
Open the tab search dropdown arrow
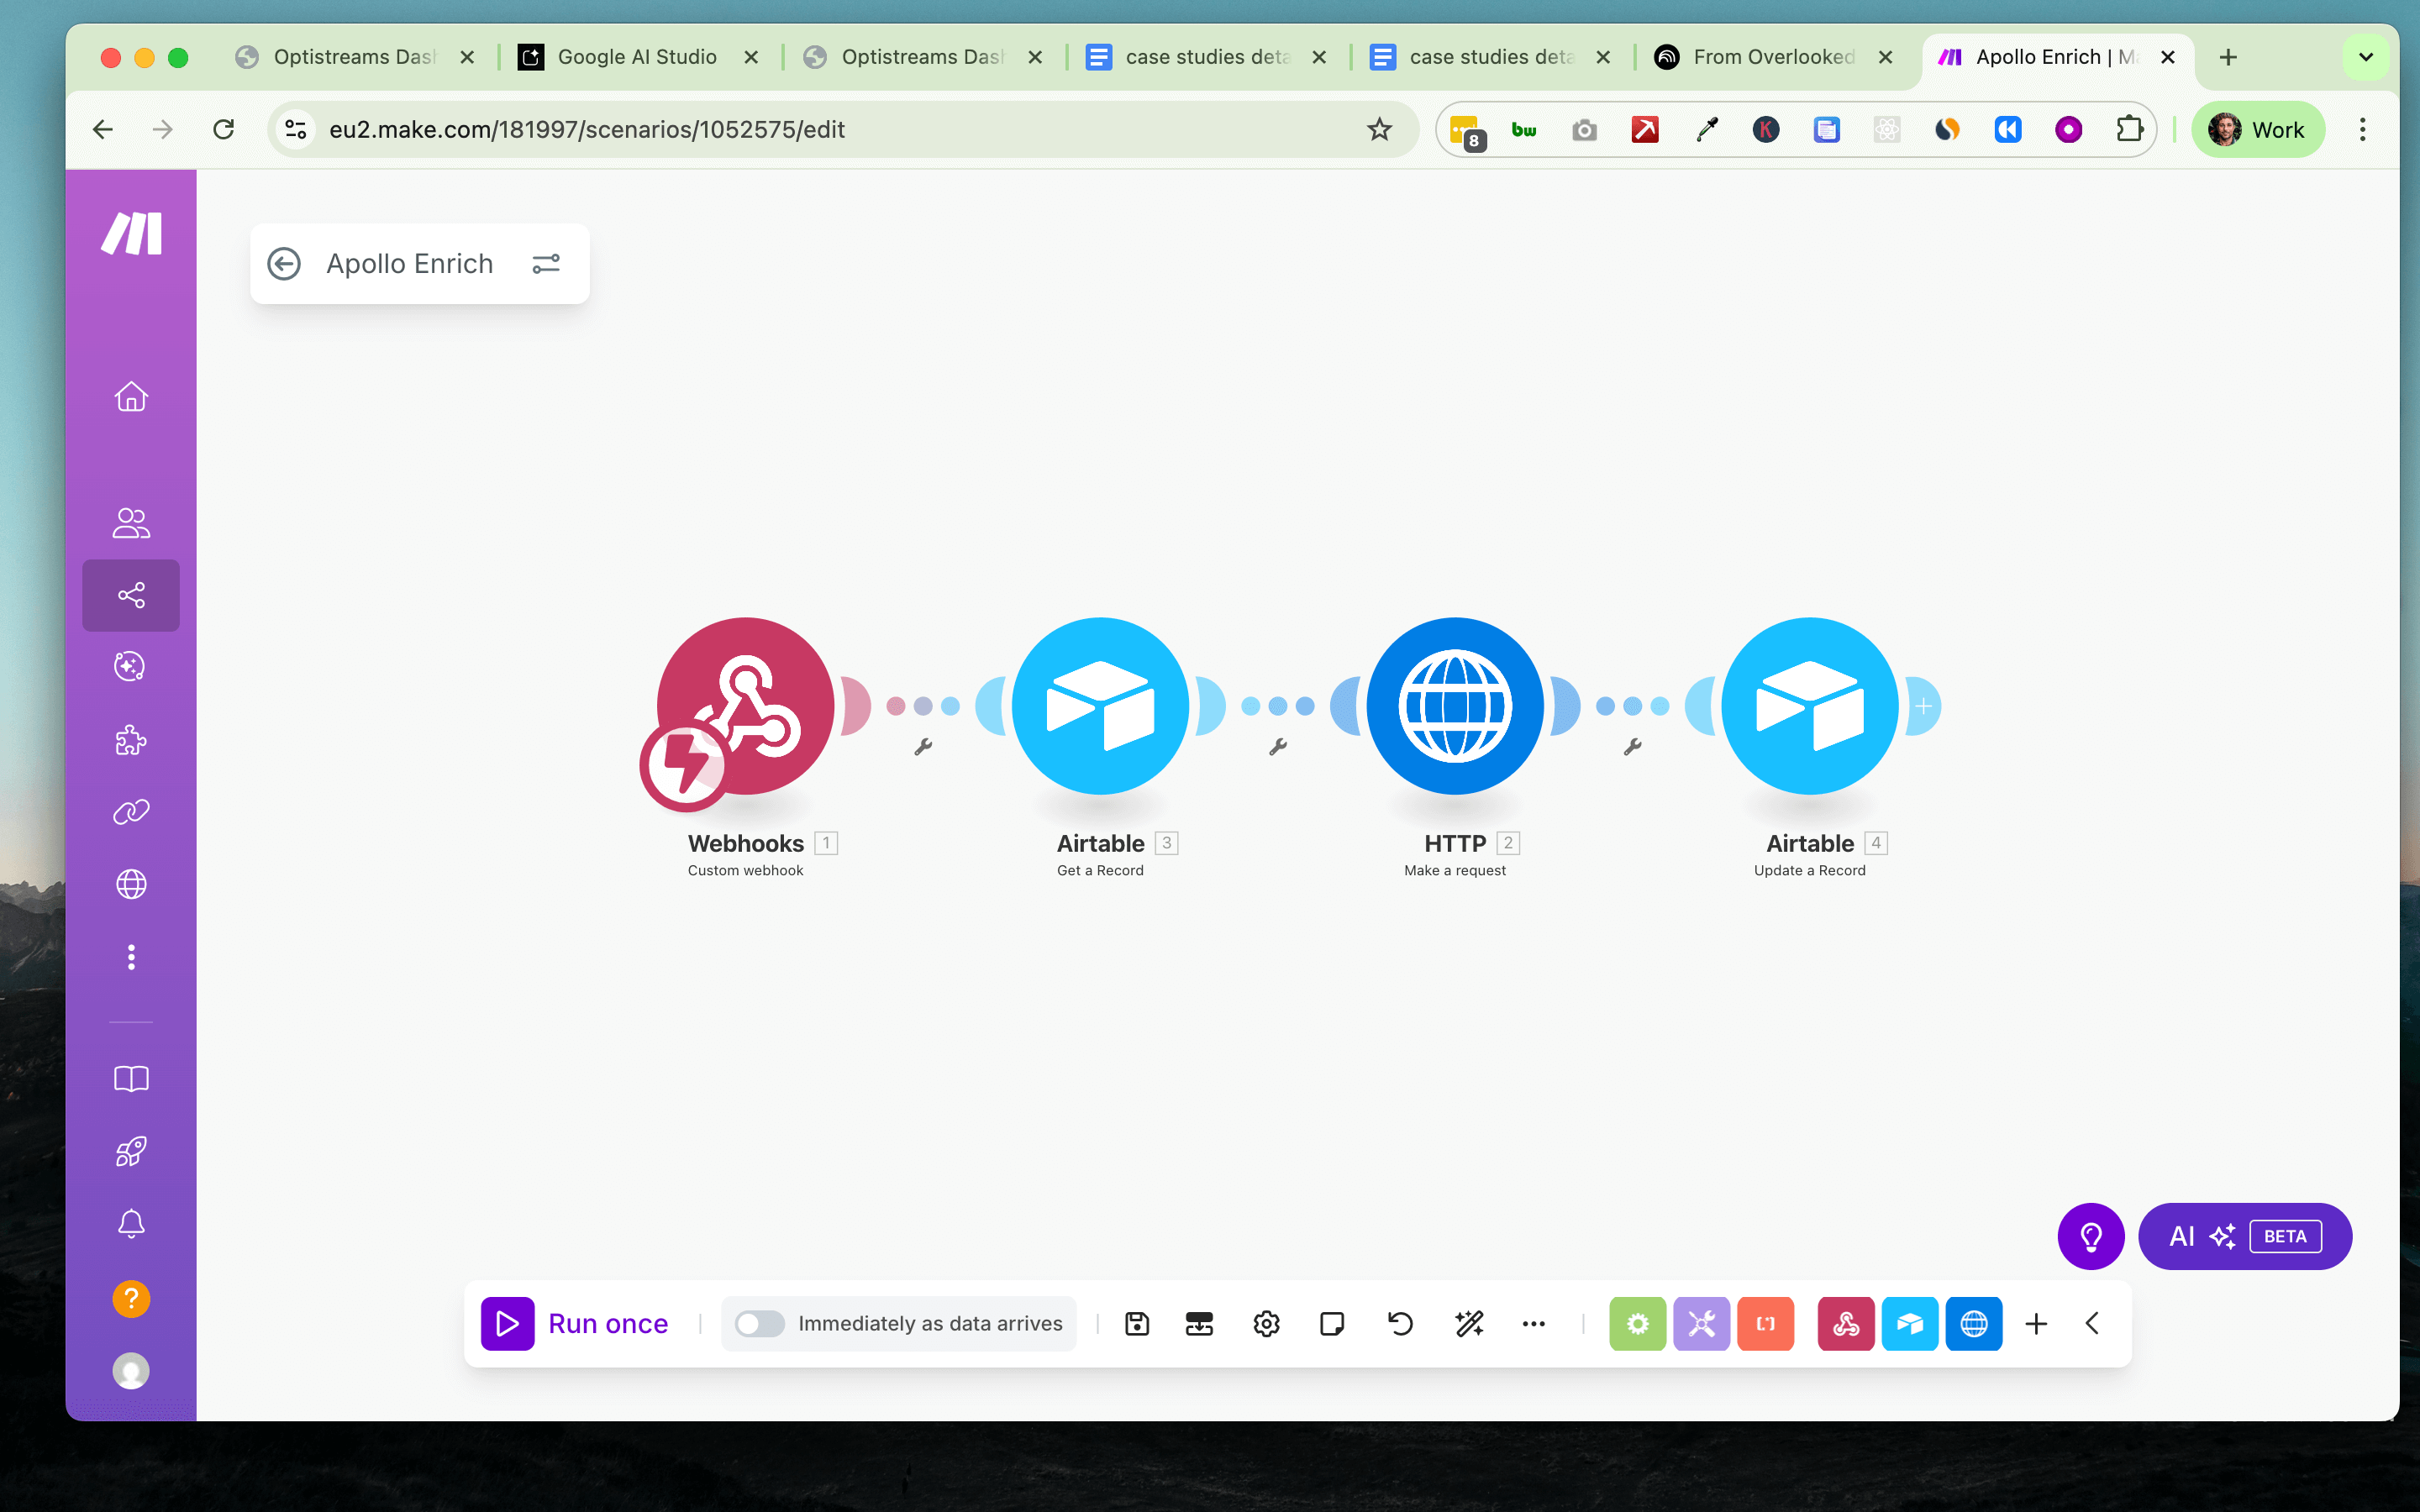(x=2366, y=57)
